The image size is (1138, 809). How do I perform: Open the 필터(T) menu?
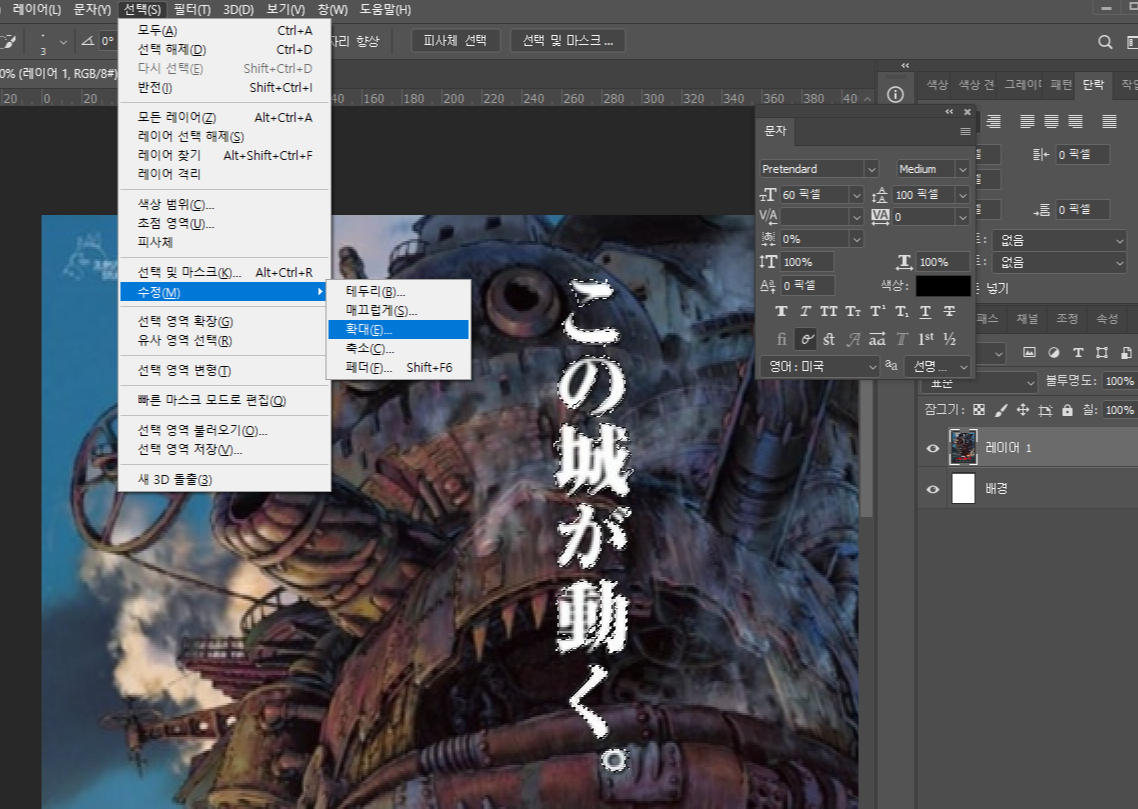pos(192,9)
